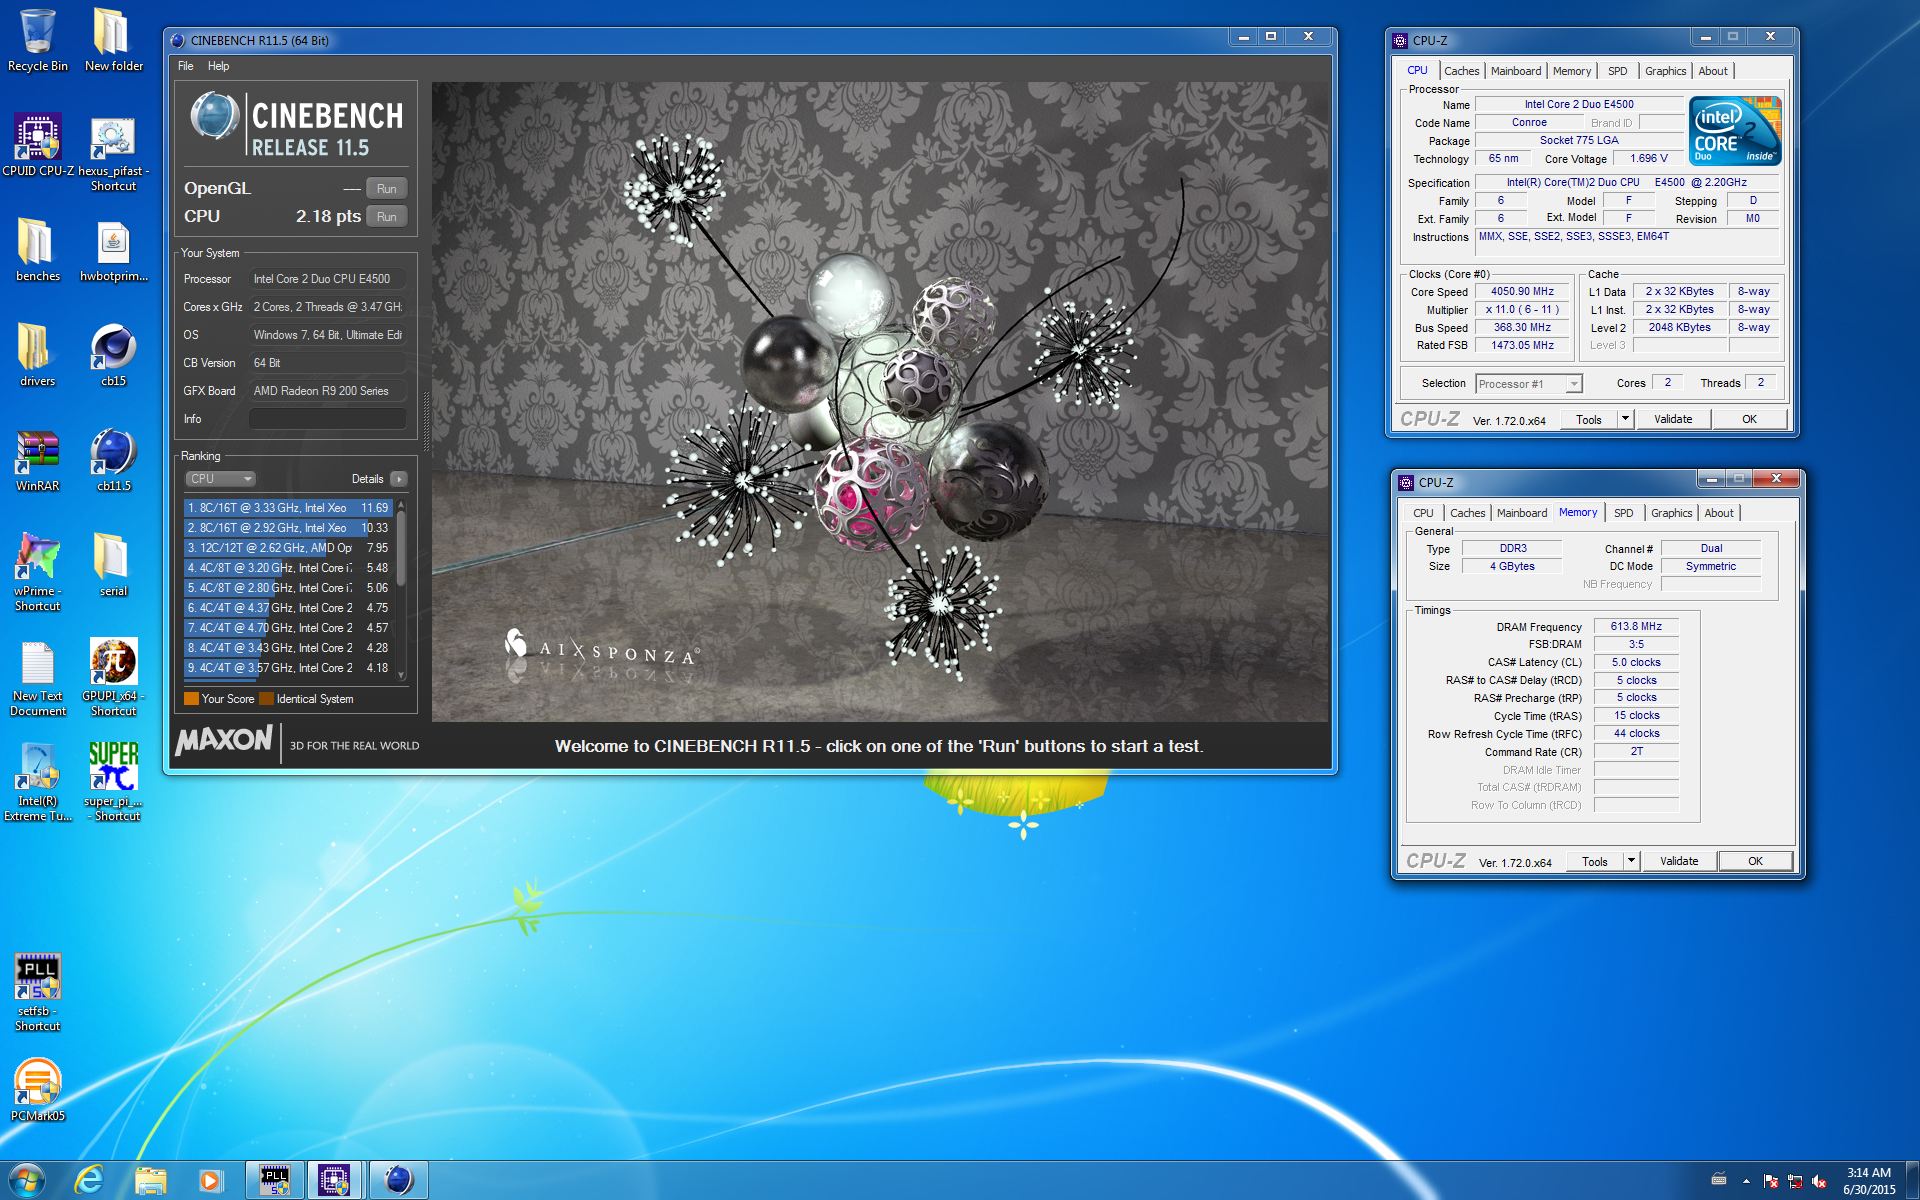
Task: Expand ranking Details arrow button
Action: [x=398, y=479]
